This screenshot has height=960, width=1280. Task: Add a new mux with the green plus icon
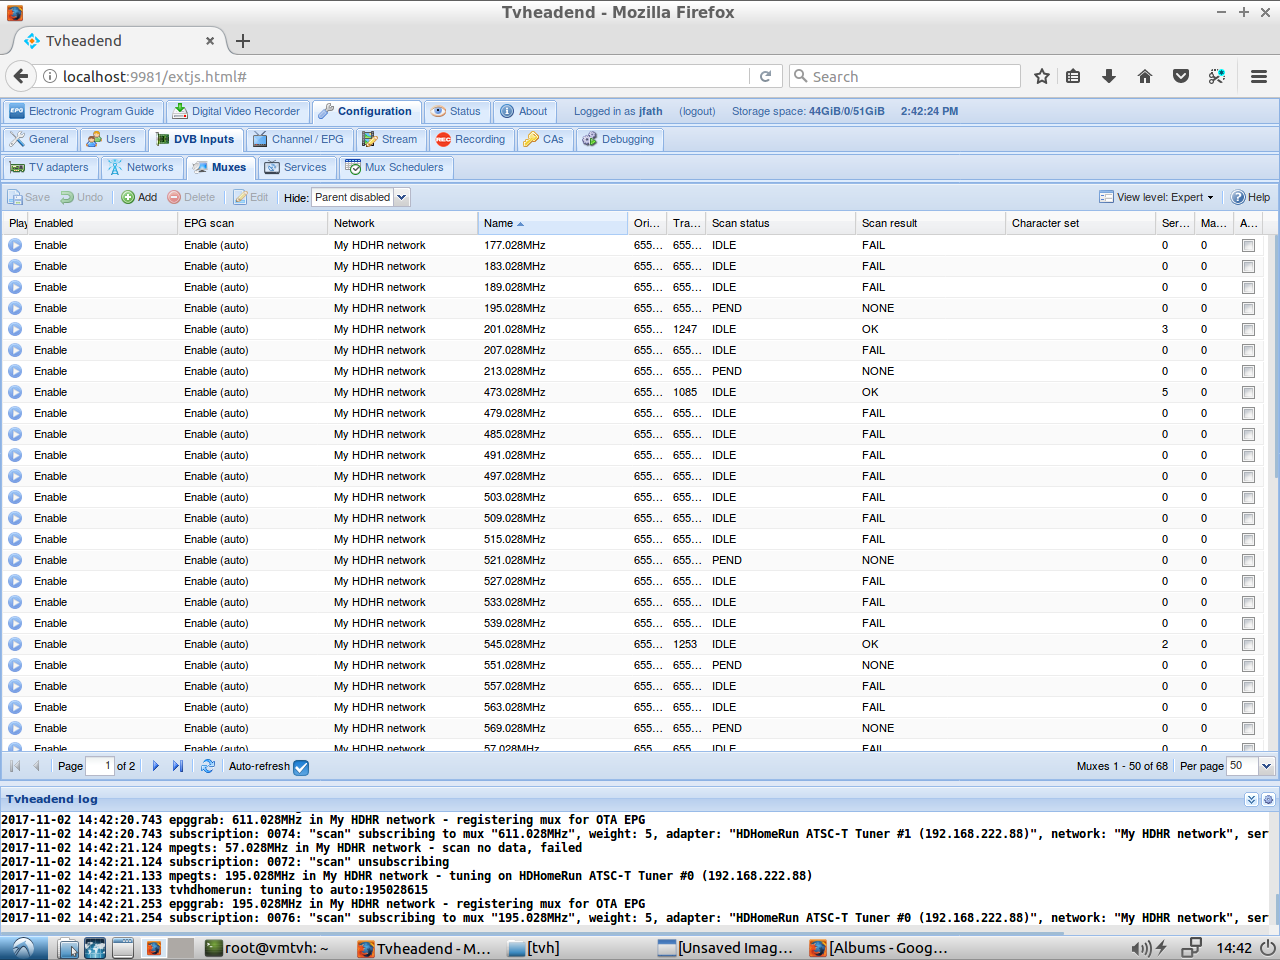coord(139,197)
